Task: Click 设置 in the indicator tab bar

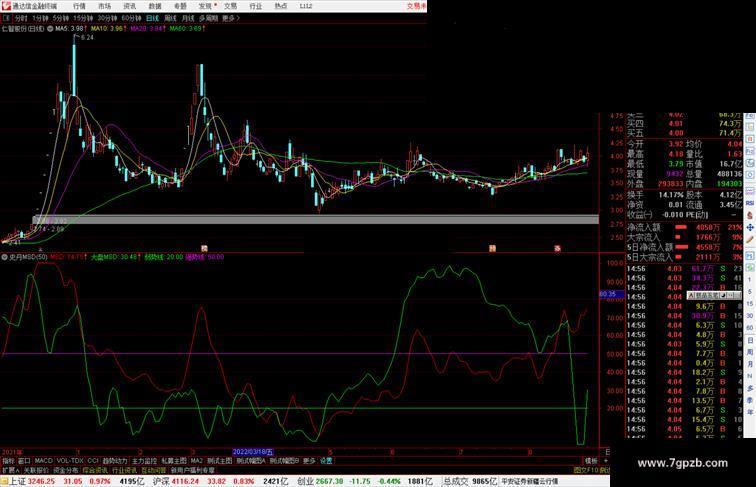Action: pos(326,461)
